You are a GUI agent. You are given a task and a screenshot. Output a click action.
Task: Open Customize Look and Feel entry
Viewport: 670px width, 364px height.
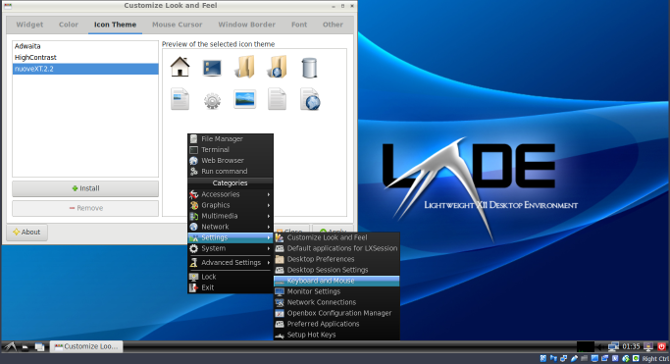[336, 238]
